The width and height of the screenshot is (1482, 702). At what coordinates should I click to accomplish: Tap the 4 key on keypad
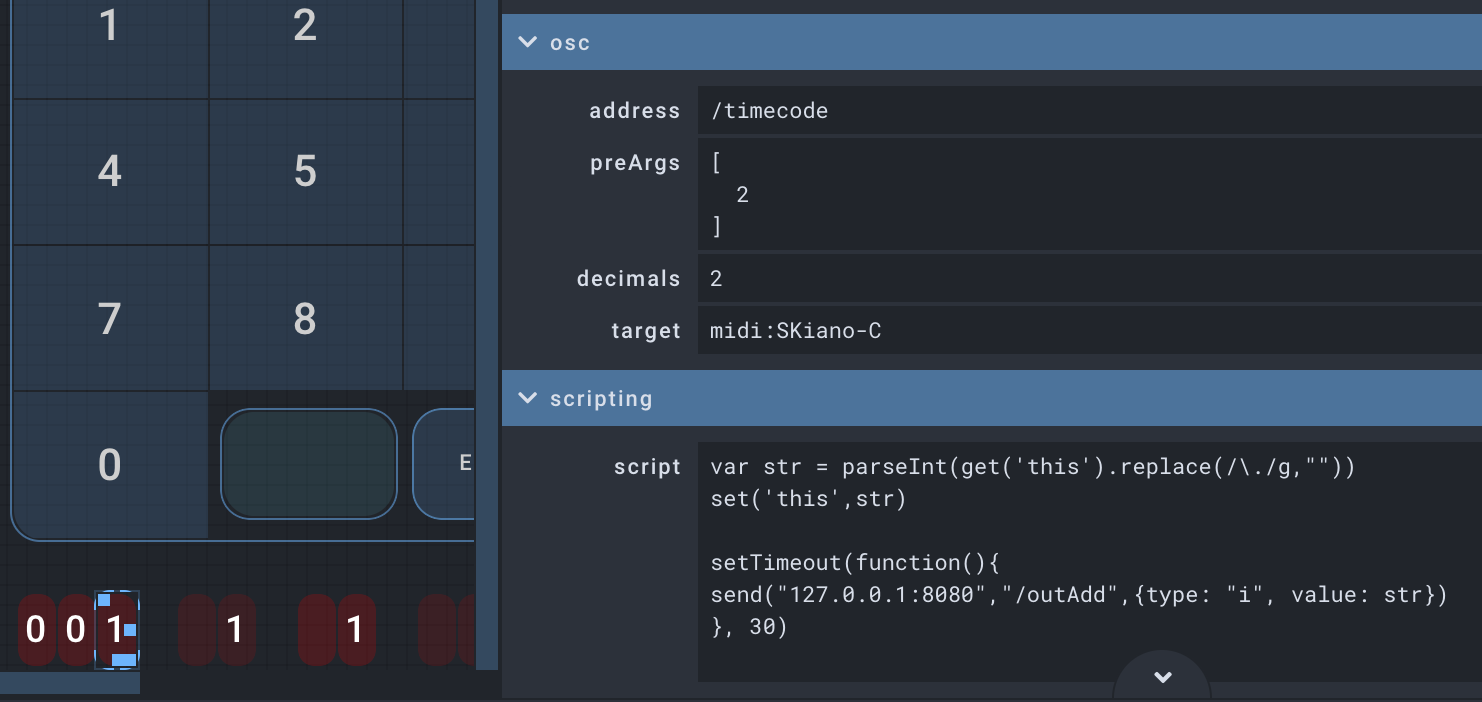click(110, 171)
